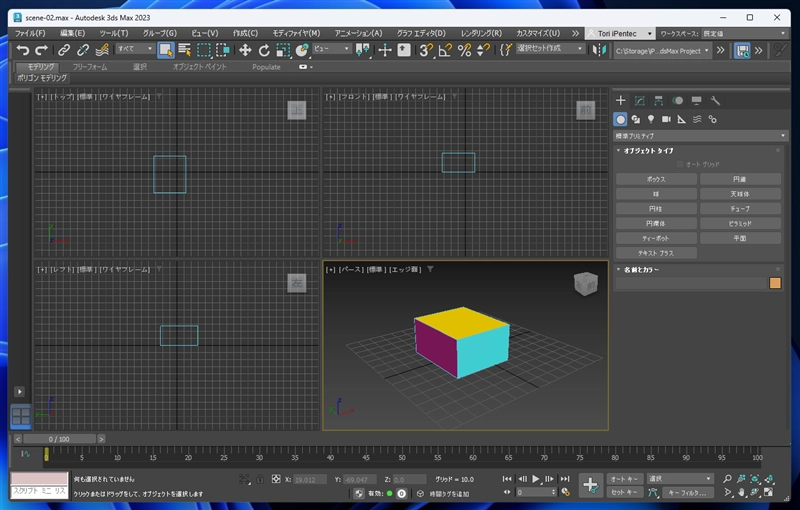Select the Rotate tool

(264, 50)
